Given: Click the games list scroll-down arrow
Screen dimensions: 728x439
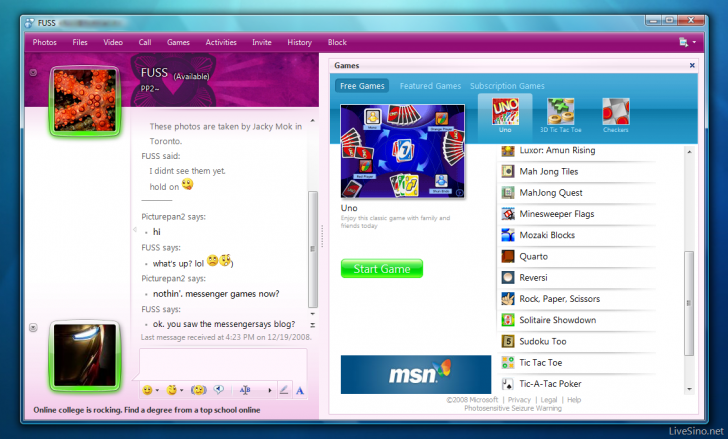Looking at the screenshot, I should click(x=689, y=389).
